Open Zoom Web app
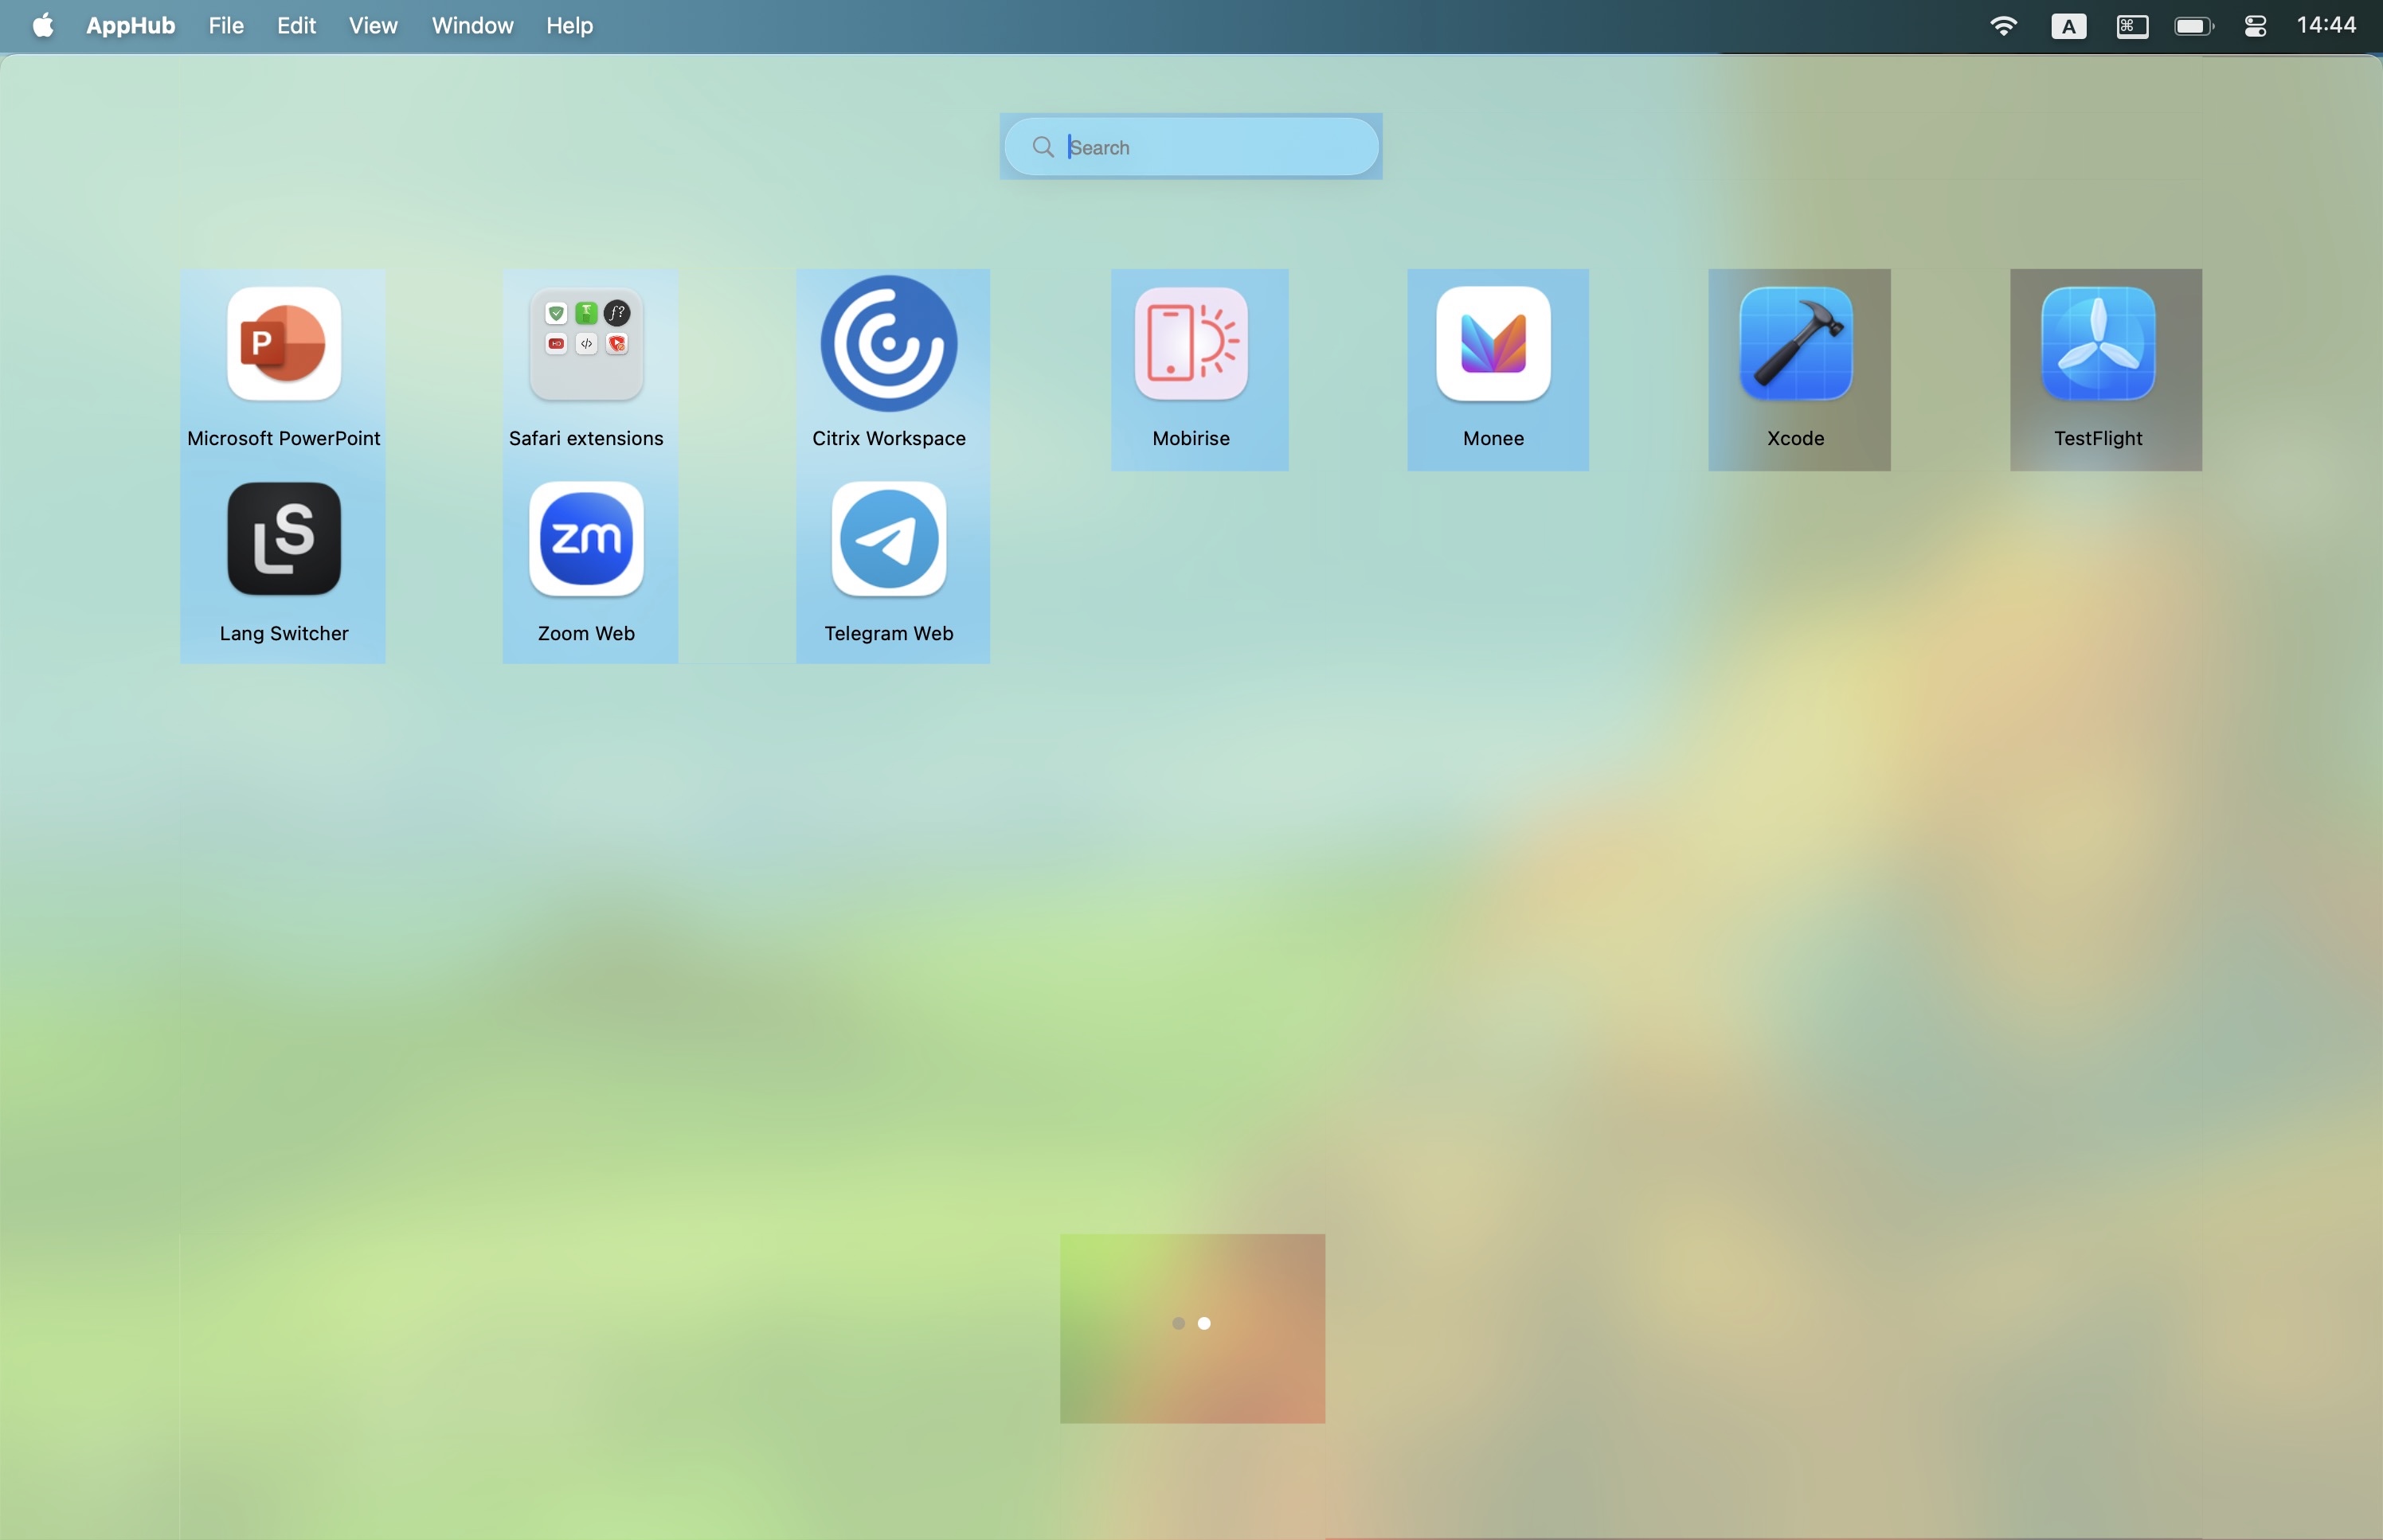 point(586,539)
